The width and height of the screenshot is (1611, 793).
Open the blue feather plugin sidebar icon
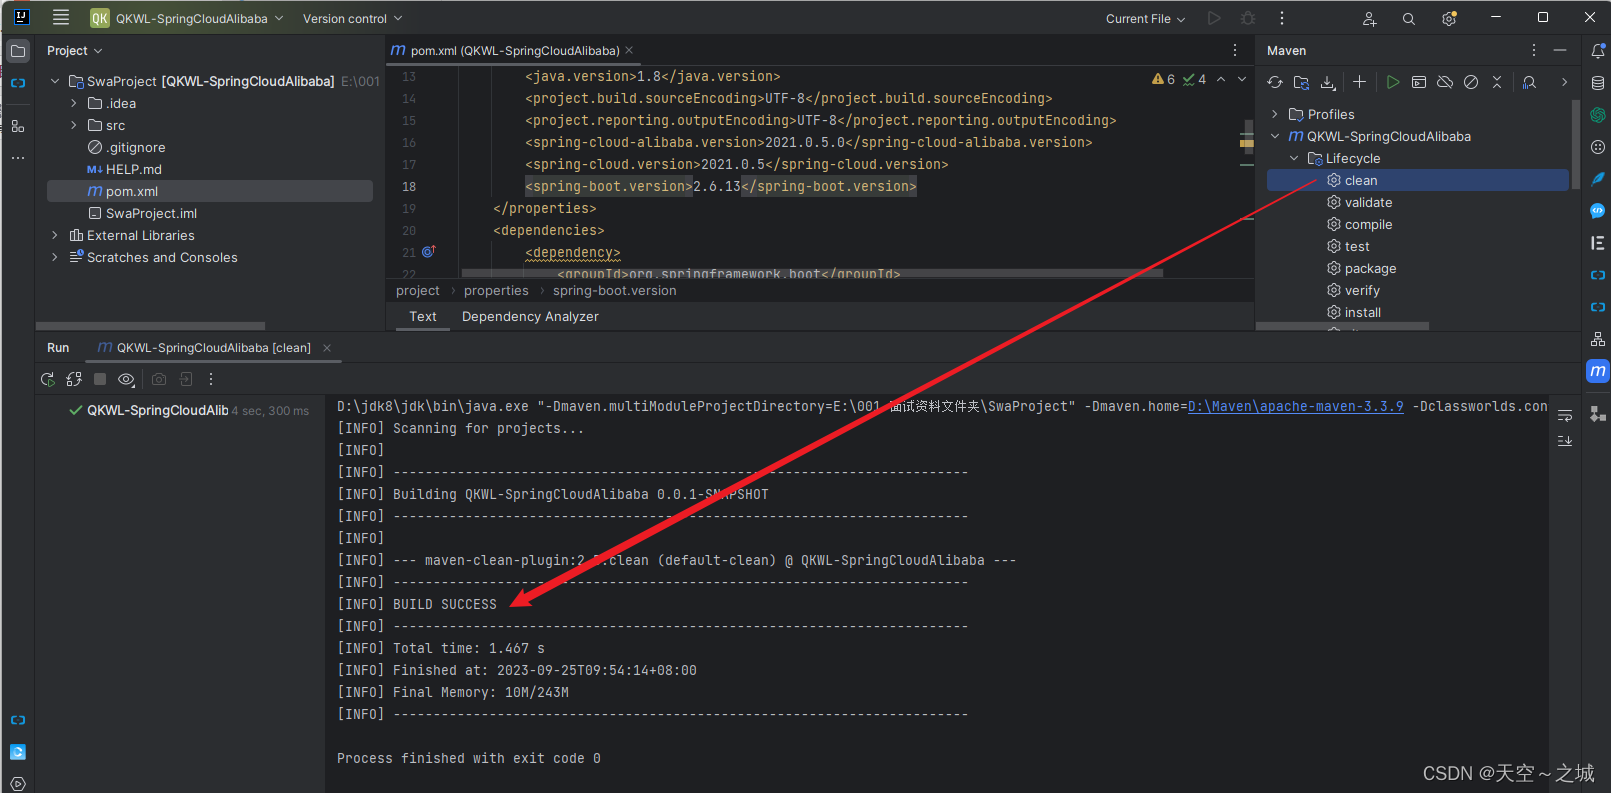(1598, 179)
